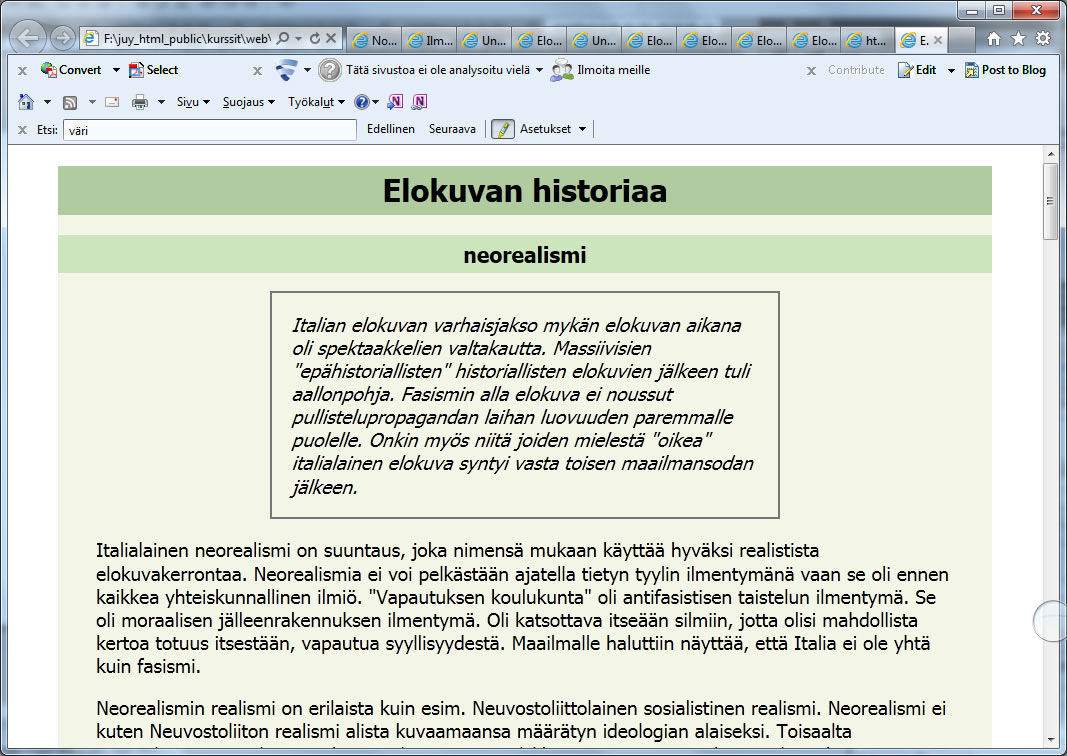Switch to the 'No...' browser tab
The width and height of the screenshot is (1067, 756).
click(x=374, y=41)
